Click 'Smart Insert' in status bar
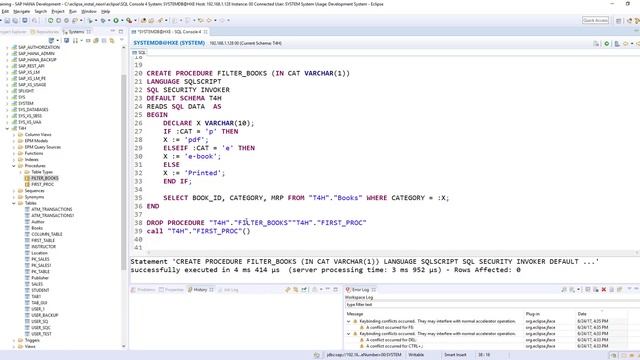 pyautogui.click(x=455, y=355)
